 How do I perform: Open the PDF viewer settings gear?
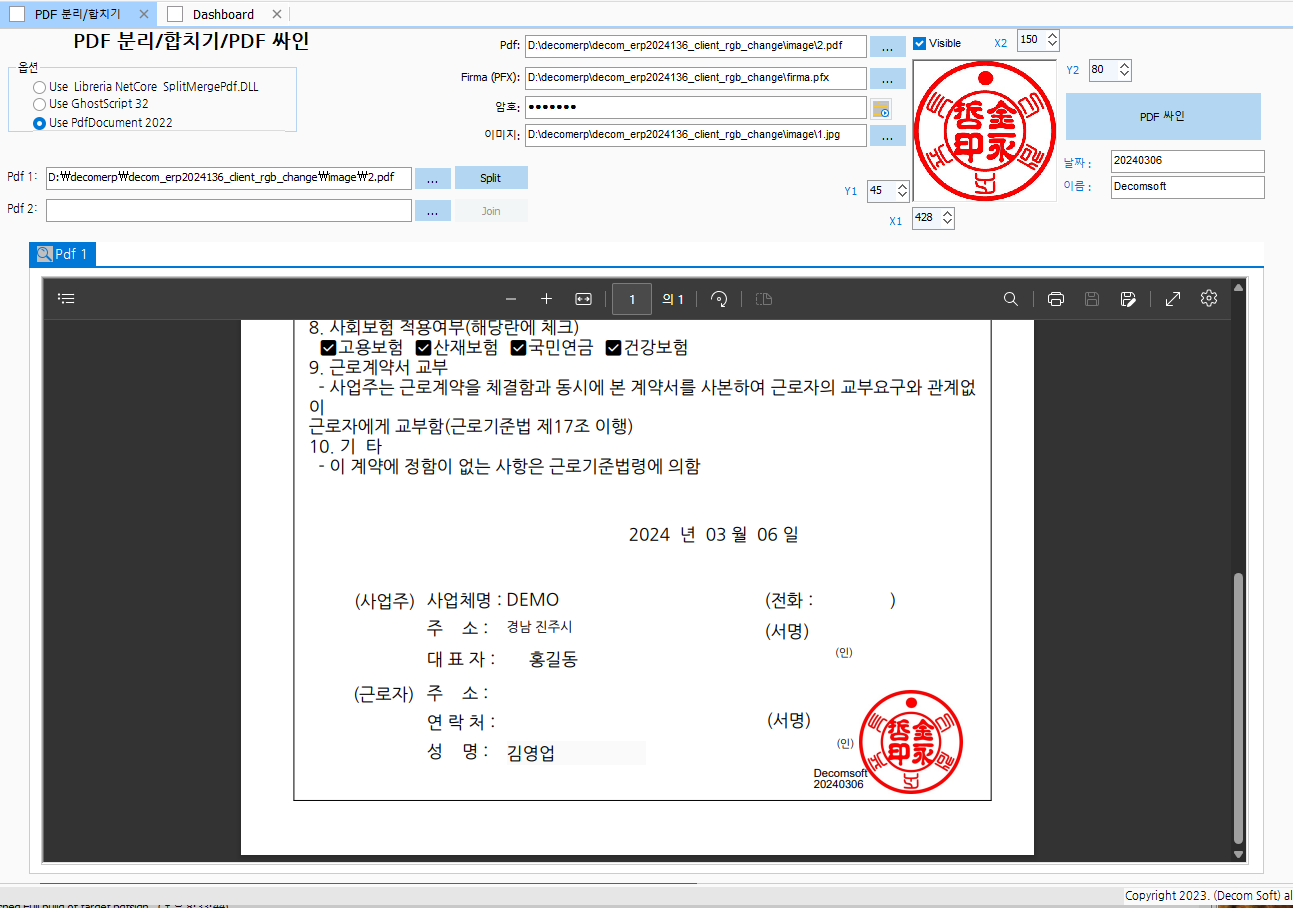pos(1209,299)
